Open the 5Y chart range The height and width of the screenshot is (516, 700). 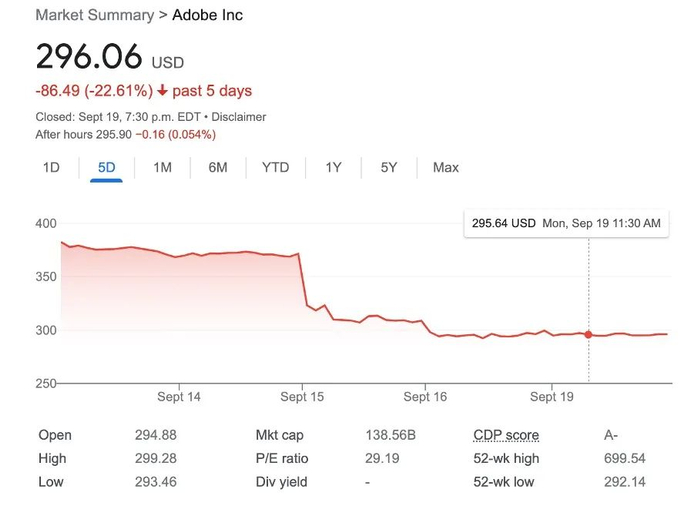(x=389, y=167)
